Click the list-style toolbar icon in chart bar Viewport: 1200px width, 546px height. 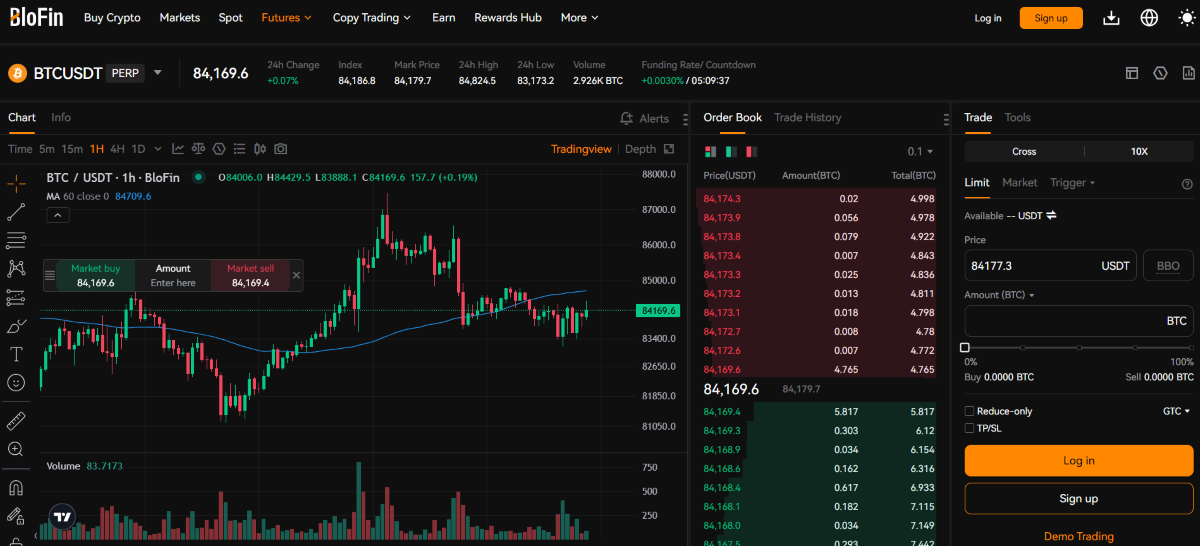coord(240,149)
